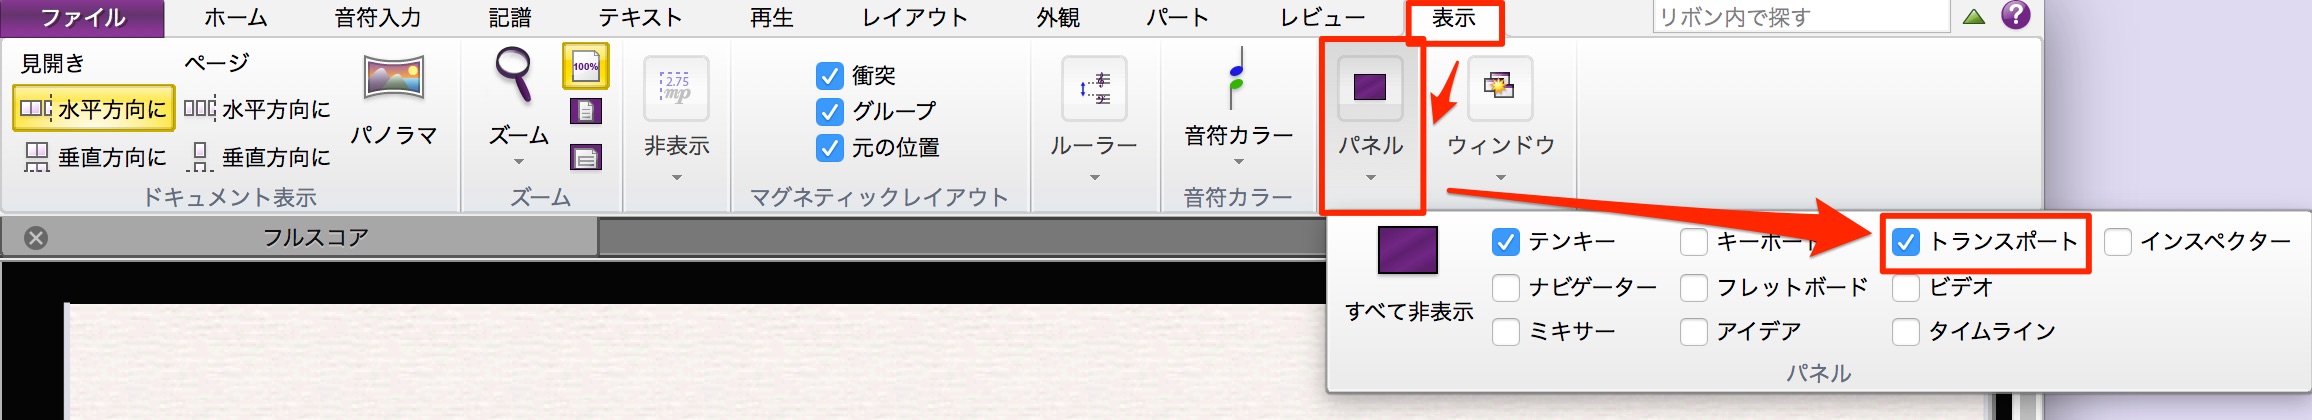Viewport: 2312px width, 420px height.
Task: Select 見開き 垂直方向に layout
Action: click(94, 156)
